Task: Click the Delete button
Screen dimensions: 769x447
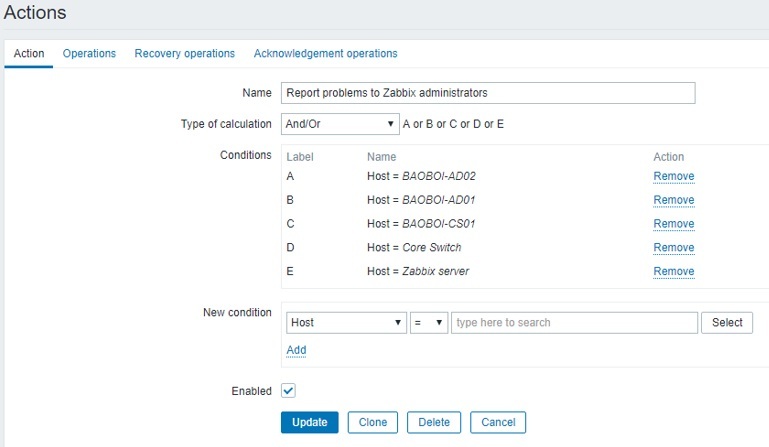Action: [434, 422]
